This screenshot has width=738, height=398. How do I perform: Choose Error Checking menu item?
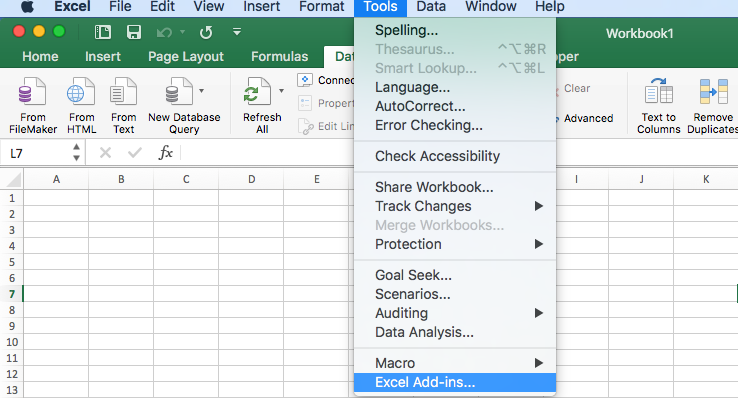coord(455,126)
